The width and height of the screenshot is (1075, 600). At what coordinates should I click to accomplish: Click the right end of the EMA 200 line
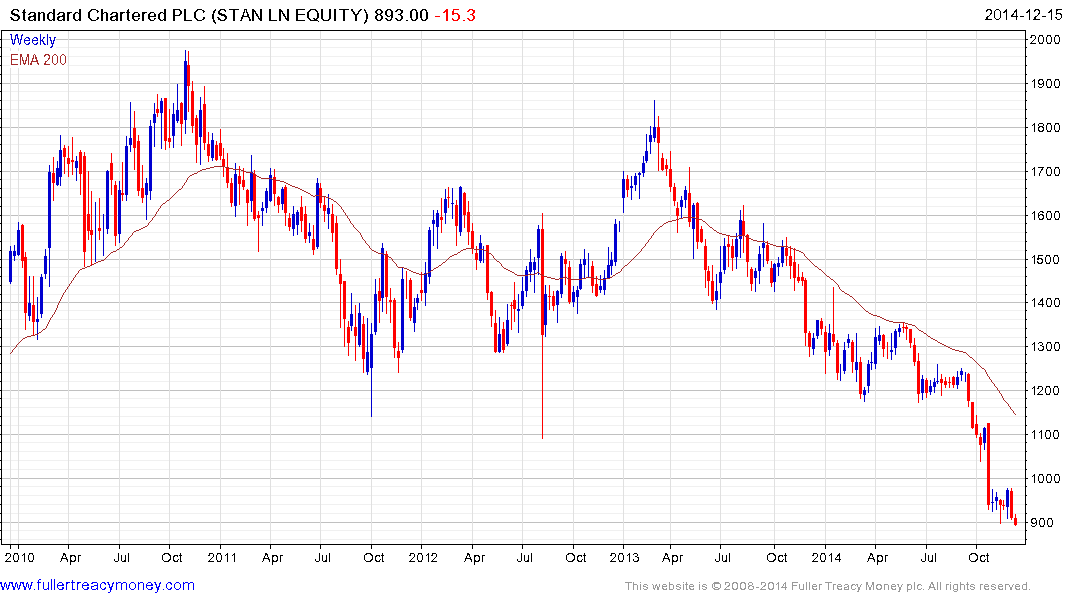tap(1015, 413)
